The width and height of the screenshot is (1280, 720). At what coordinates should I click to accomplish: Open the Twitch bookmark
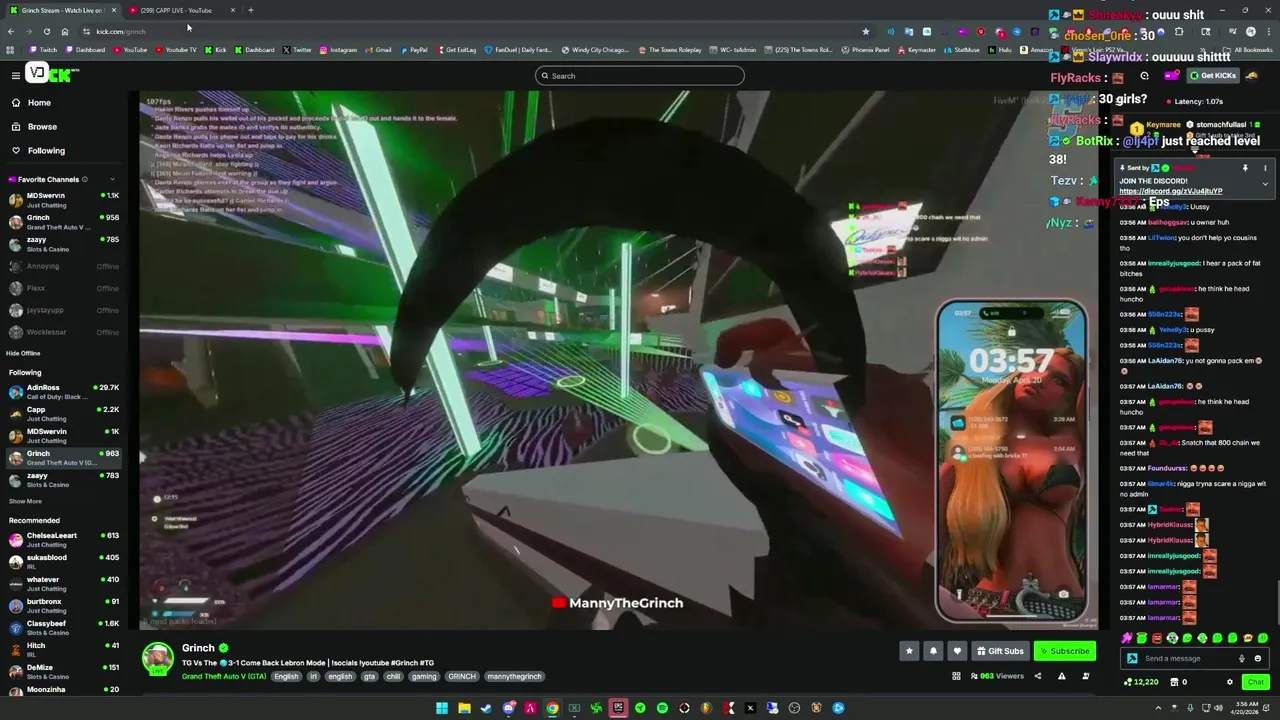(x=44, y=49)
